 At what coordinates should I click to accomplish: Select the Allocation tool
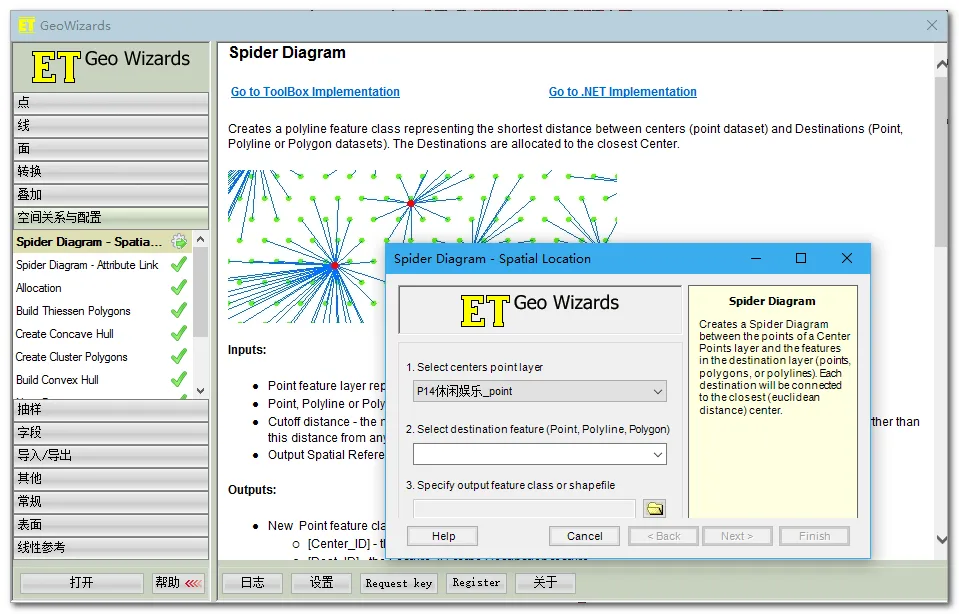39,287
